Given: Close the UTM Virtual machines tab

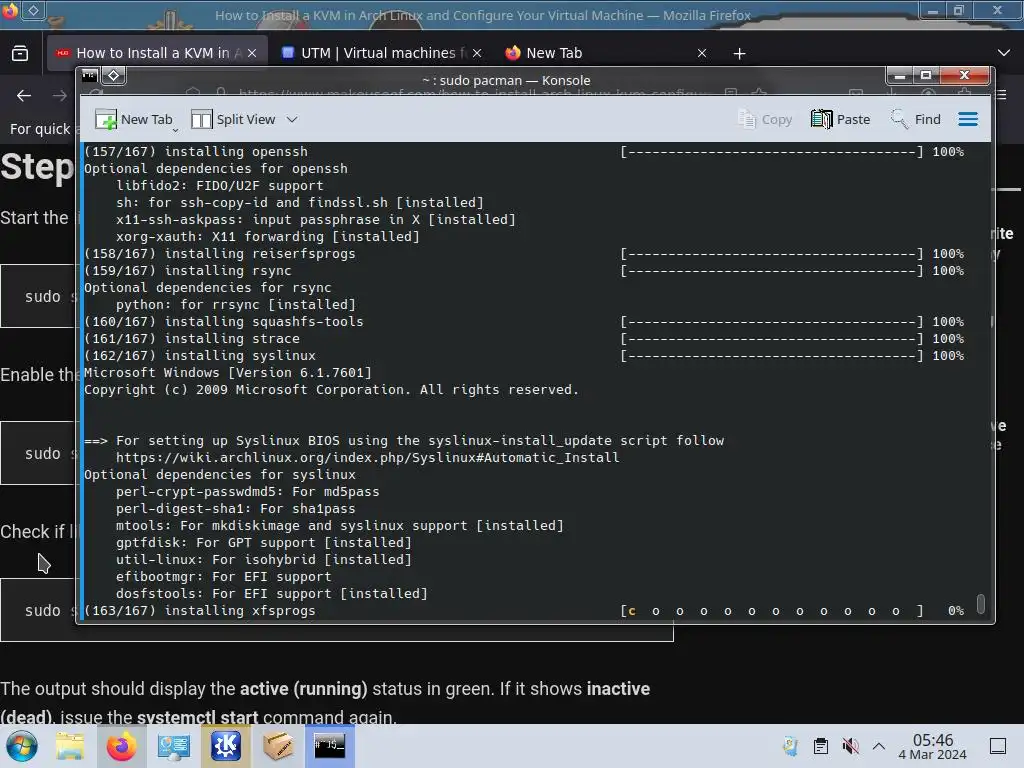Looking at the screenshot, I should [x=477, y=53].
